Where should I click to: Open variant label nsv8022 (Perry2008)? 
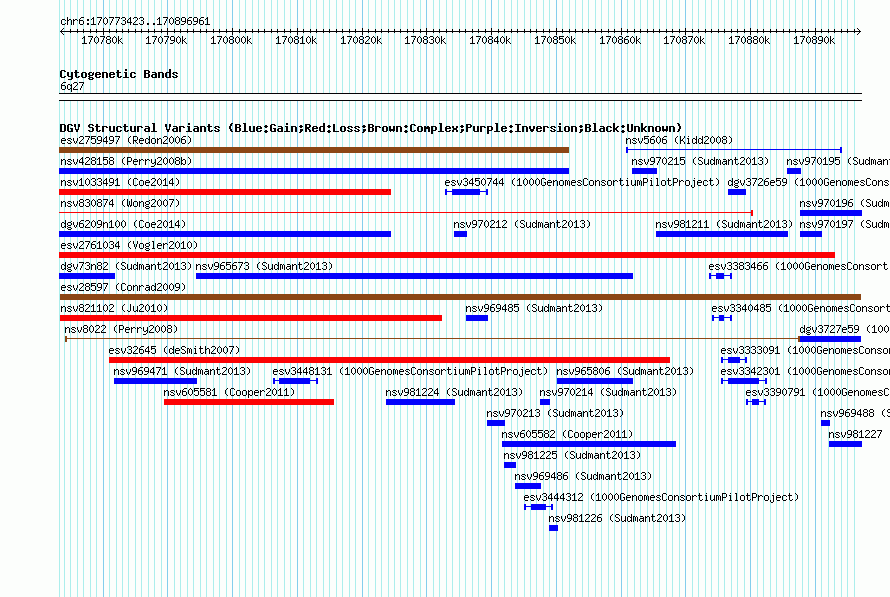point(121,329)
